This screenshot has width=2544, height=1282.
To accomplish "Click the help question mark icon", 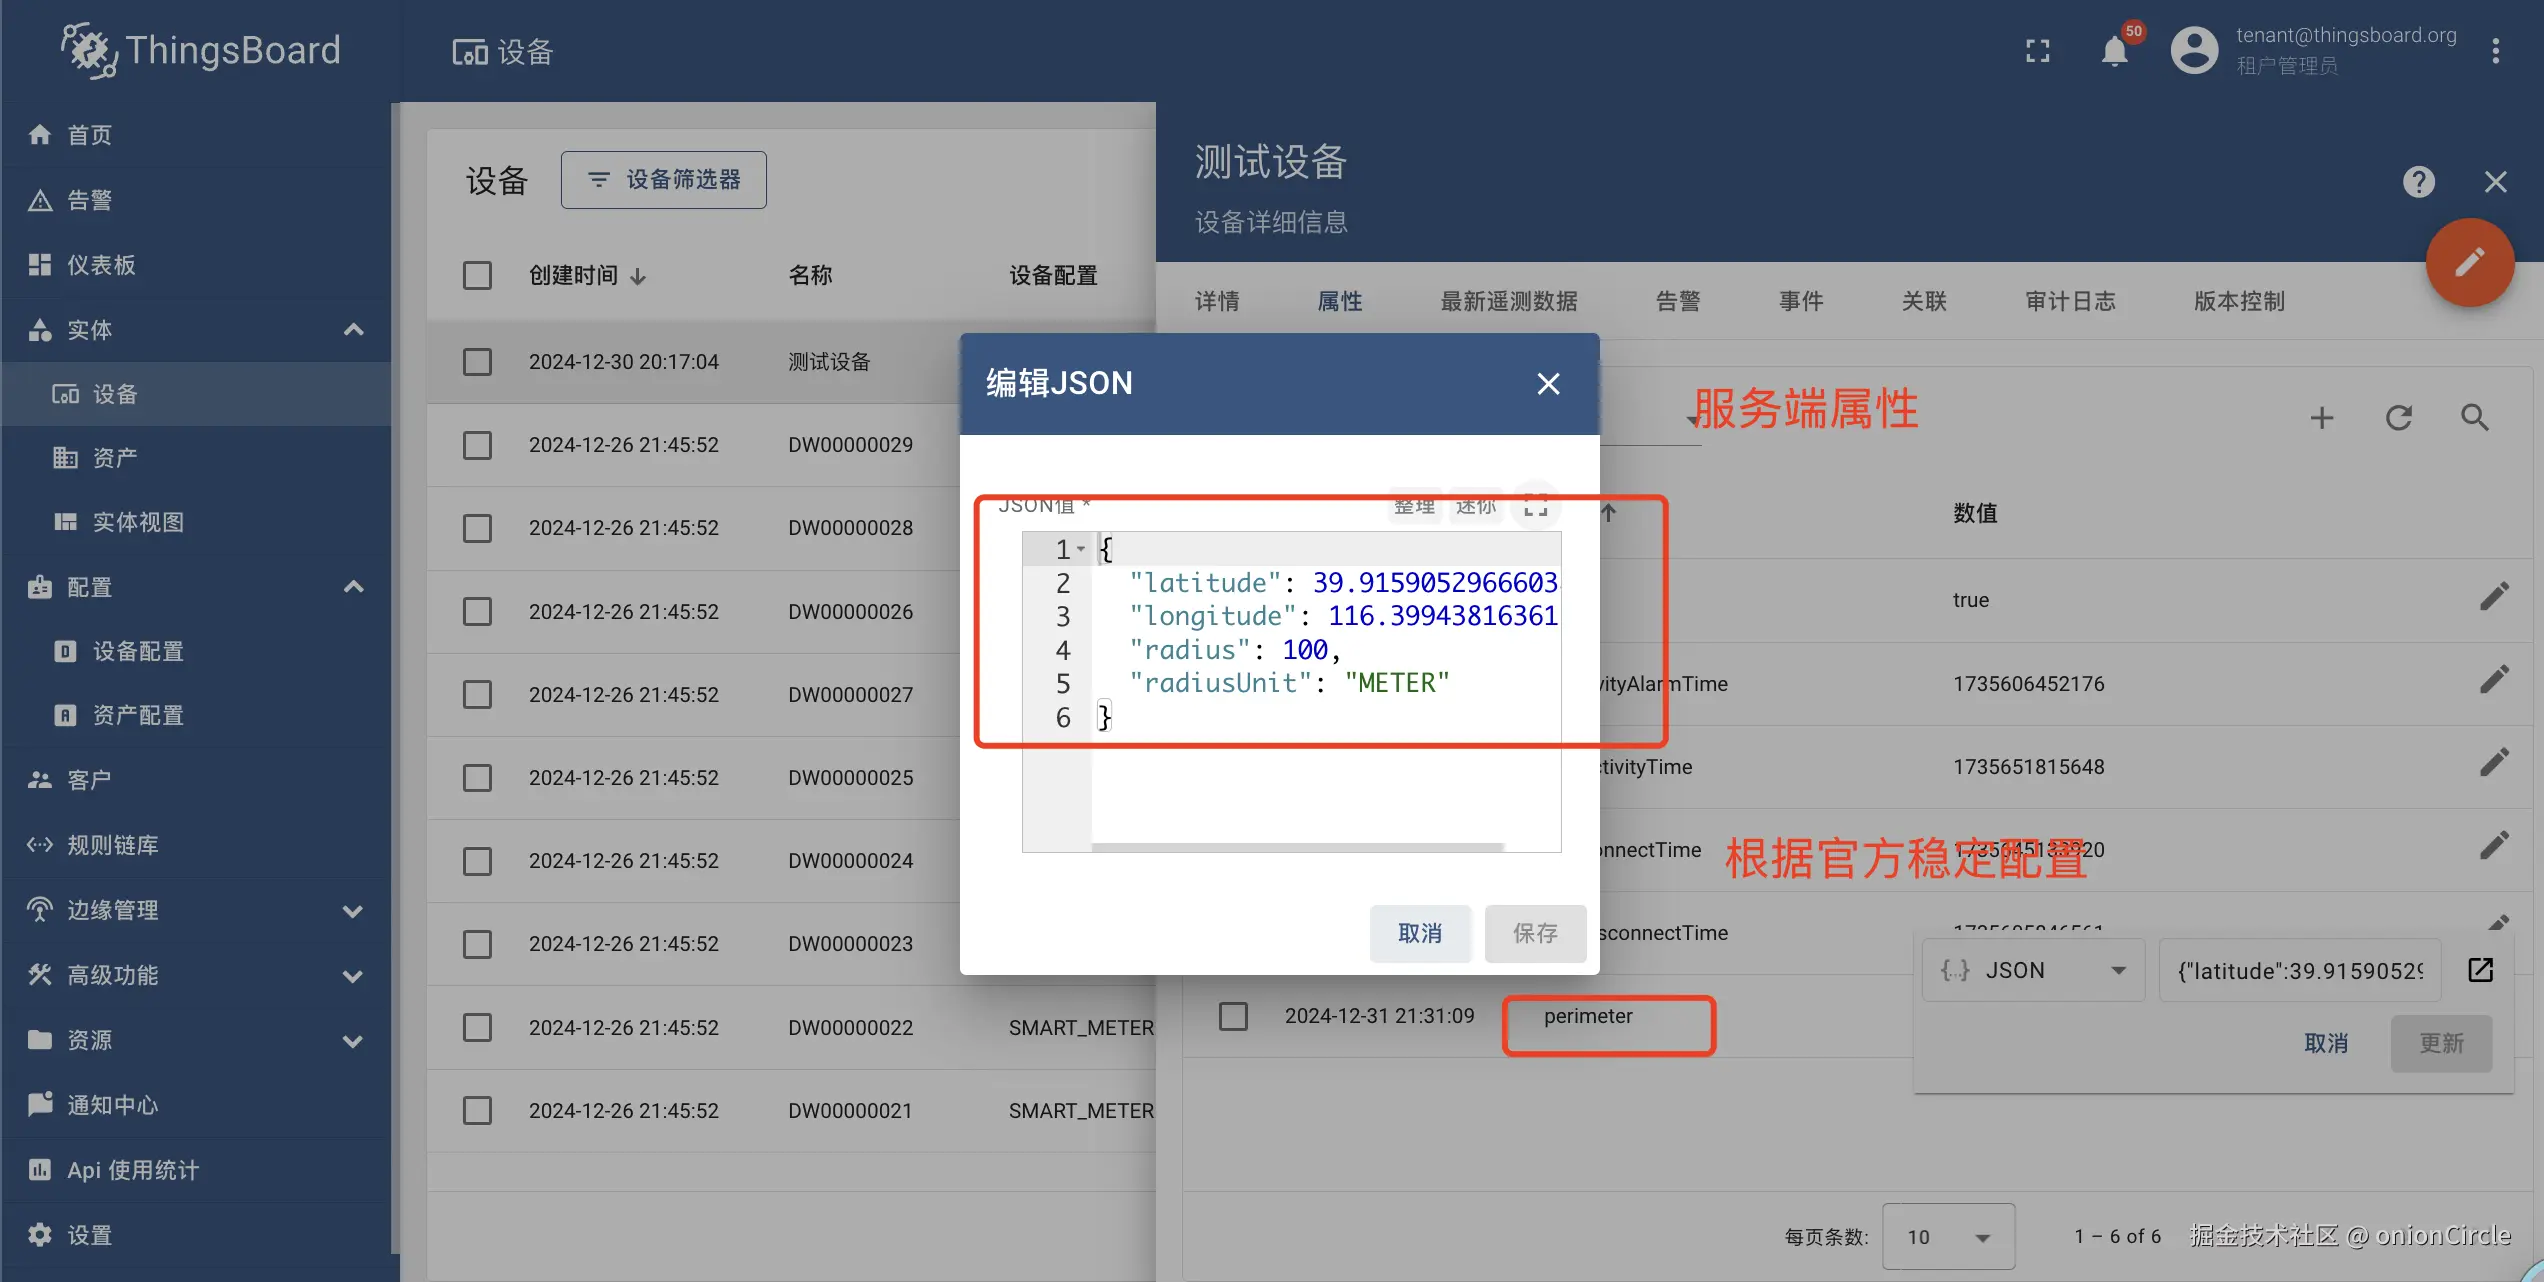I will (x=2418, y=182).
